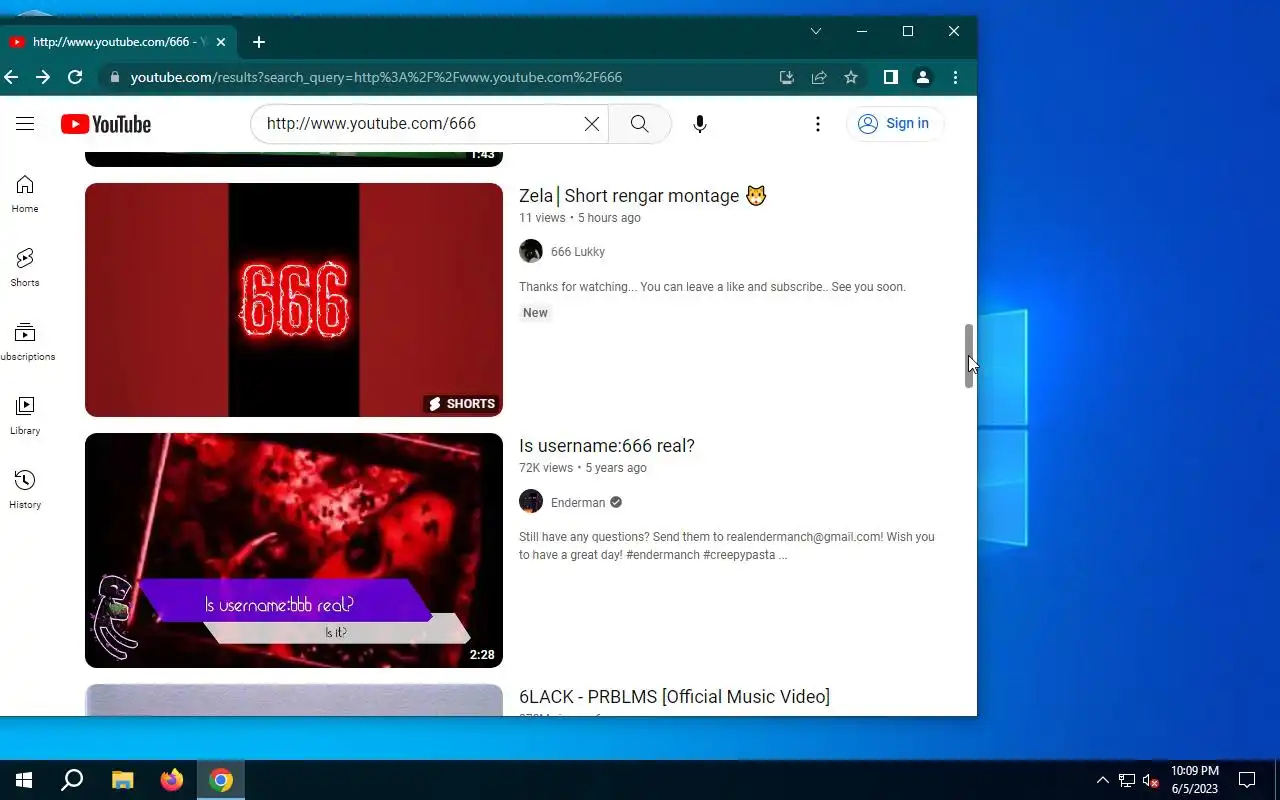Open File Explorer from the taskbar
The image size is (1280, 800).
[122, 780]
